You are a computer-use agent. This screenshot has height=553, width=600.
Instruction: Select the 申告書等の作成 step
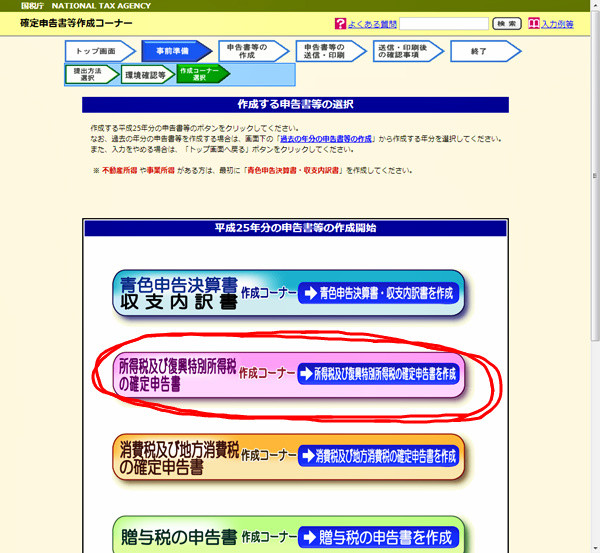[x=254, y=51]
